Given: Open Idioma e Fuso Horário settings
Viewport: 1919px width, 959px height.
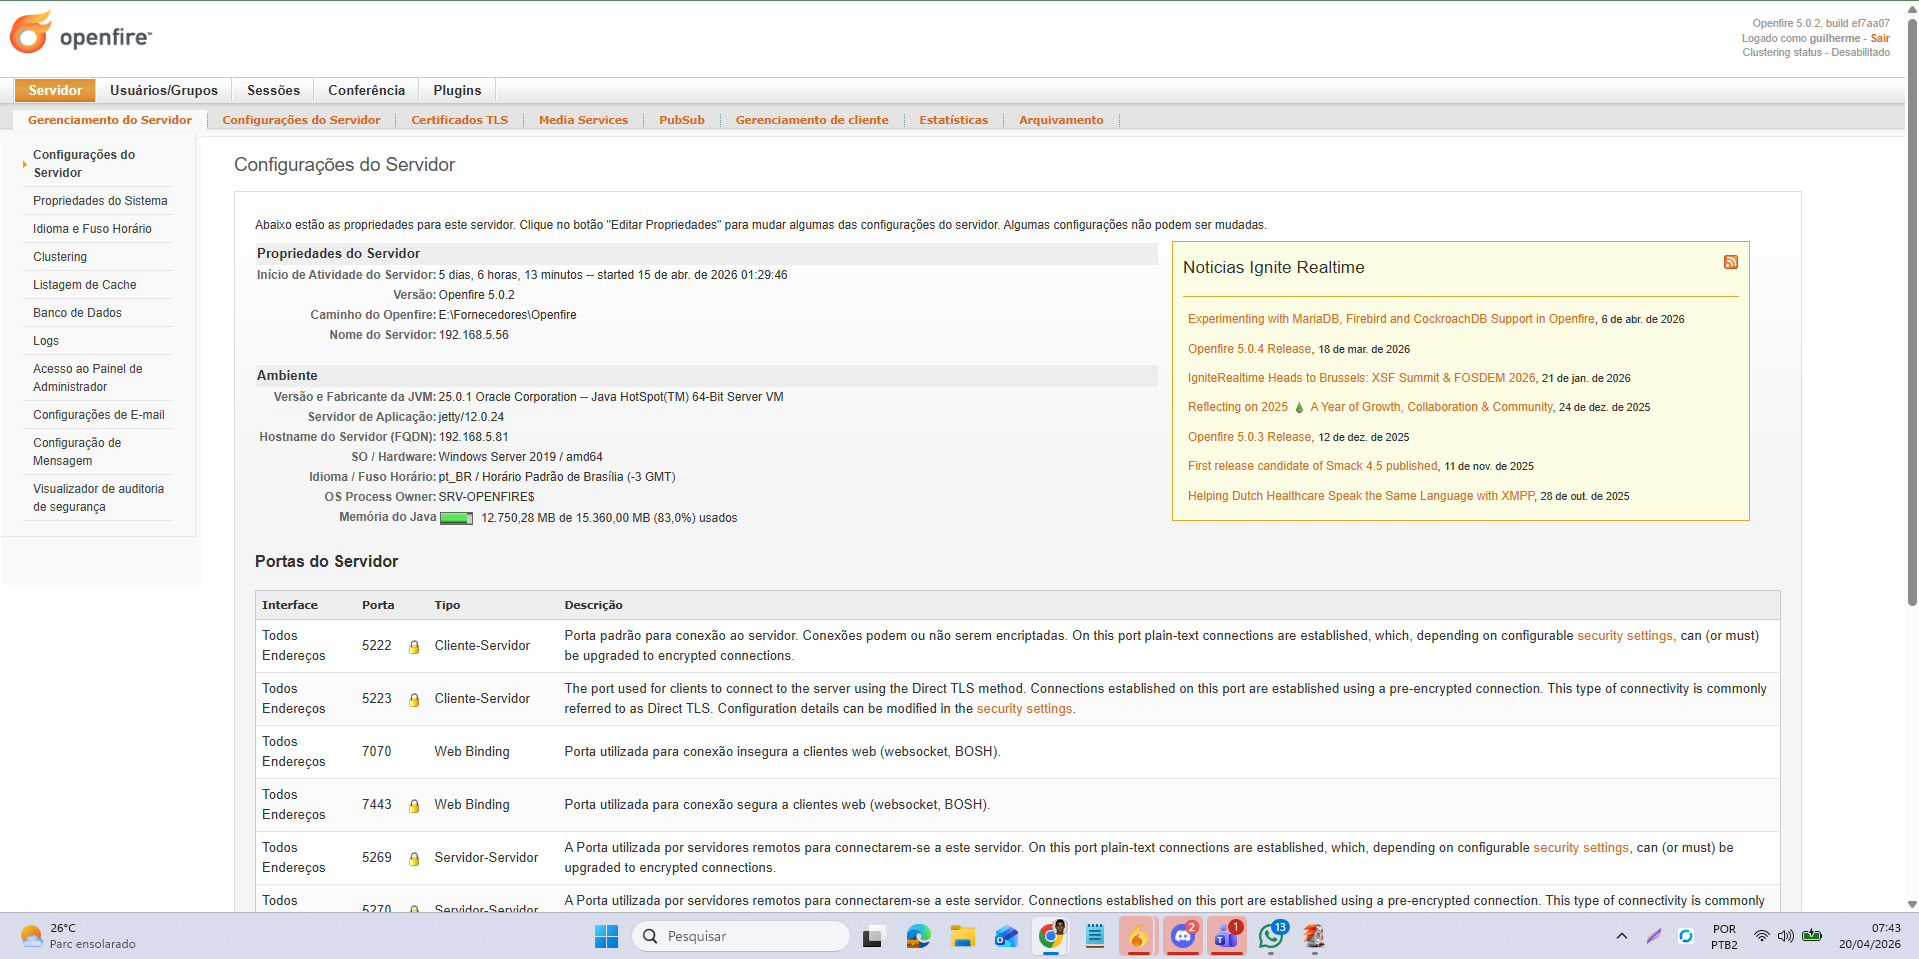Looking at the screenshot, I should [92, 229].
